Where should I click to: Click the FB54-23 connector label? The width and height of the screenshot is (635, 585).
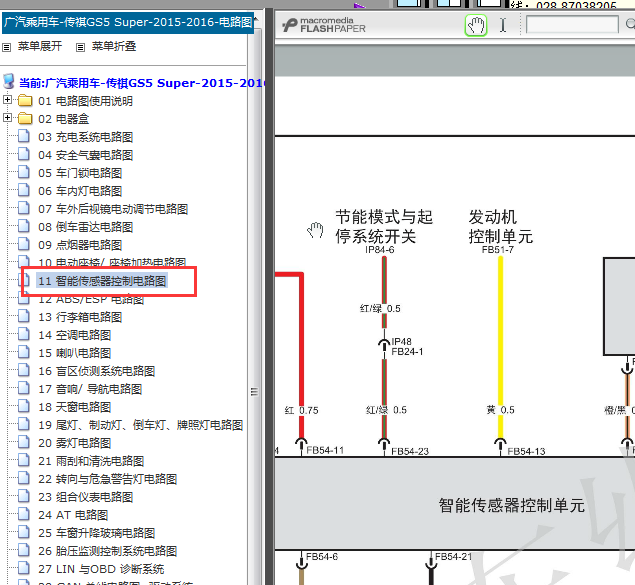(410, 451)
